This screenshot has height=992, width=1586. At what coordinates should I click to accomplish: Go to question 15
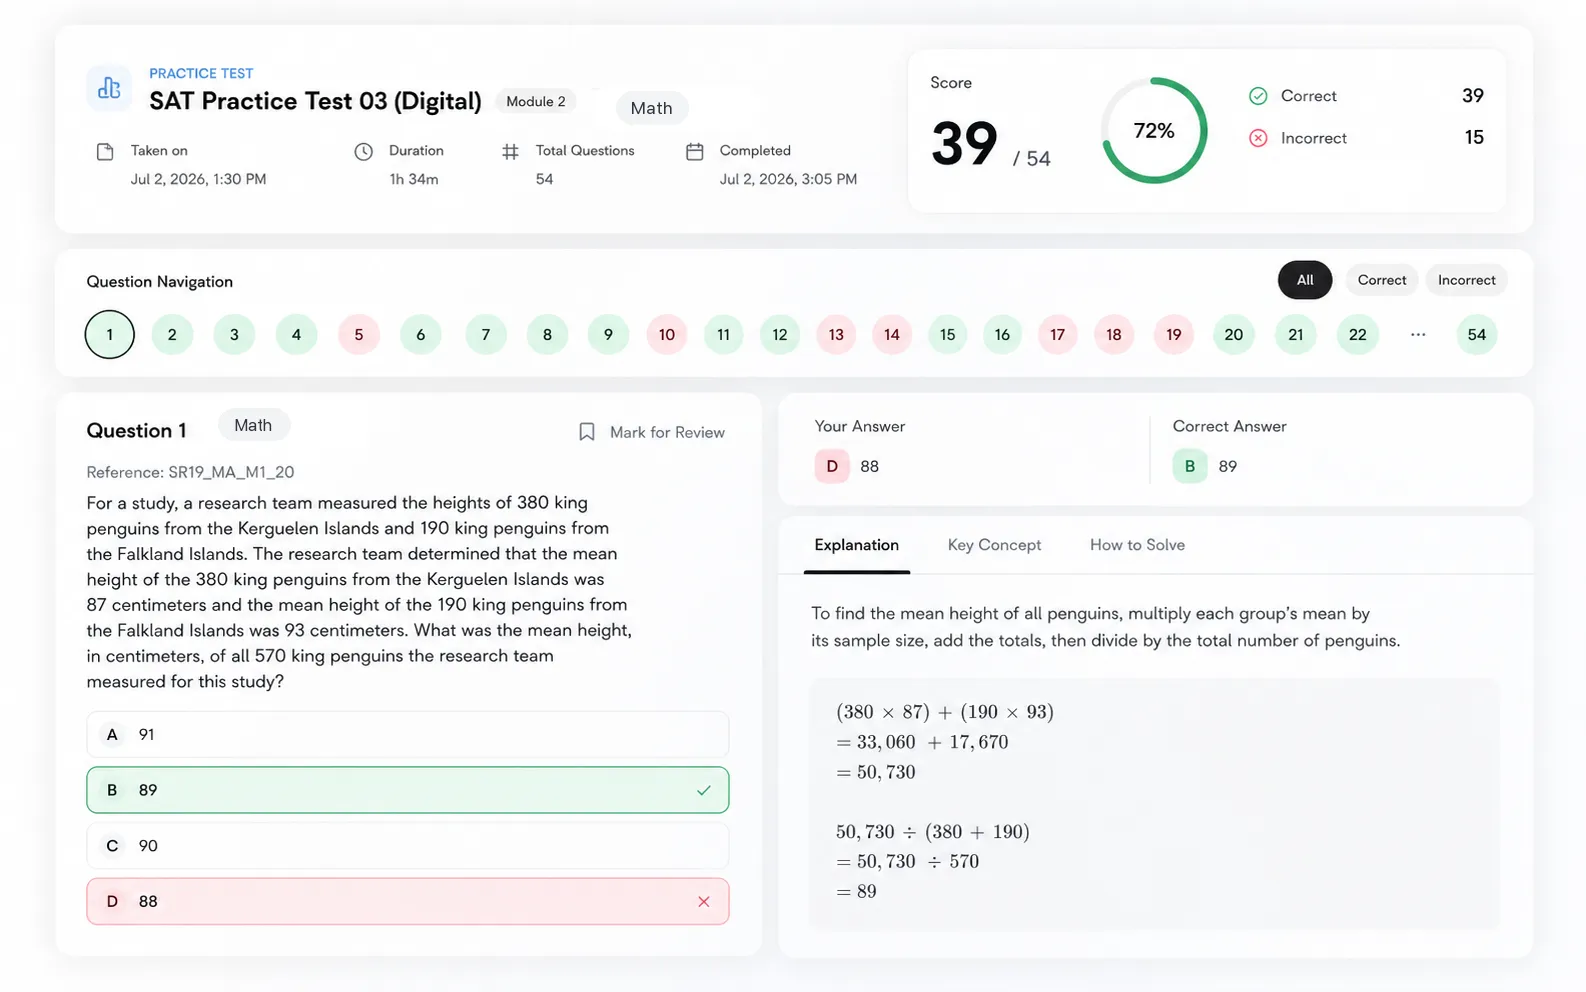pyautogui.click(x=948, y=334)
